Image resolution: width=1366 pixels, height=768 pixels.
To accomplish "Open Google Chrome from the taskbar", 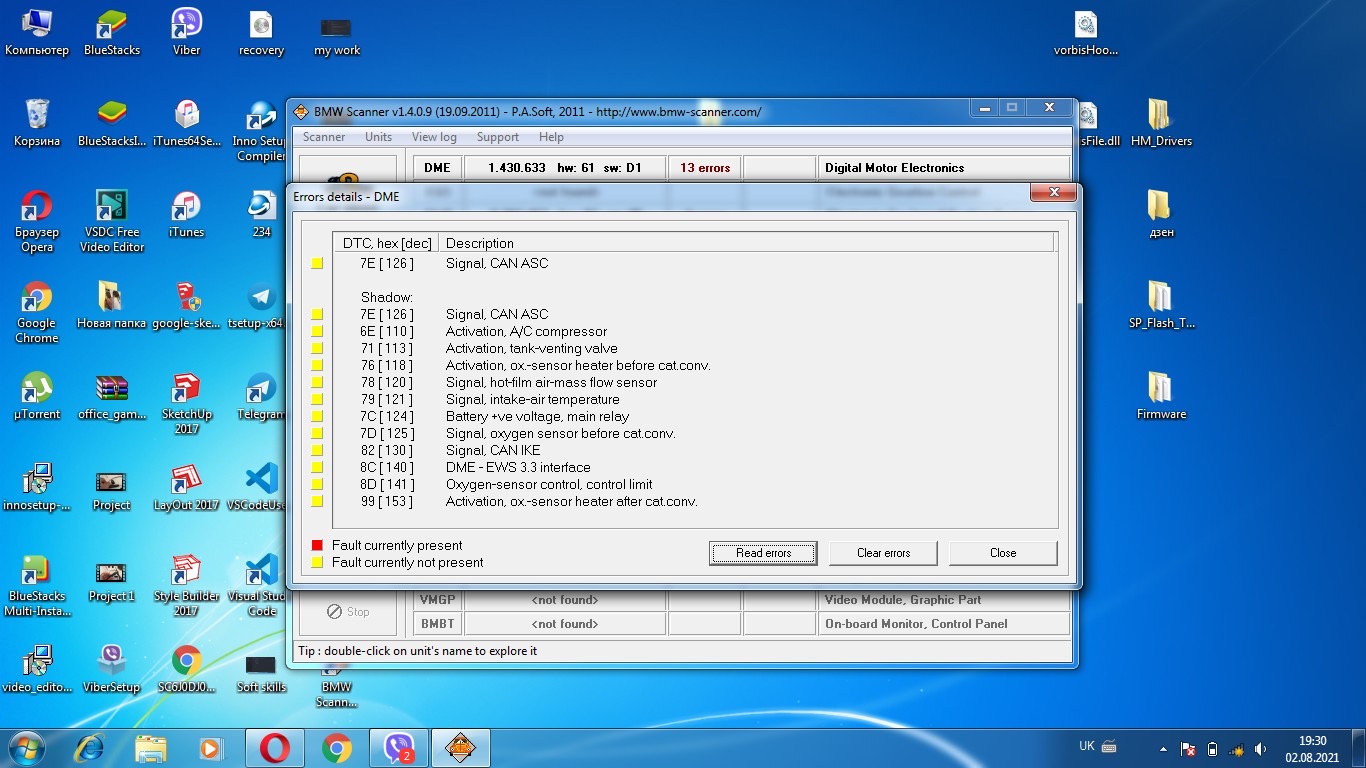I will [337, 747].
